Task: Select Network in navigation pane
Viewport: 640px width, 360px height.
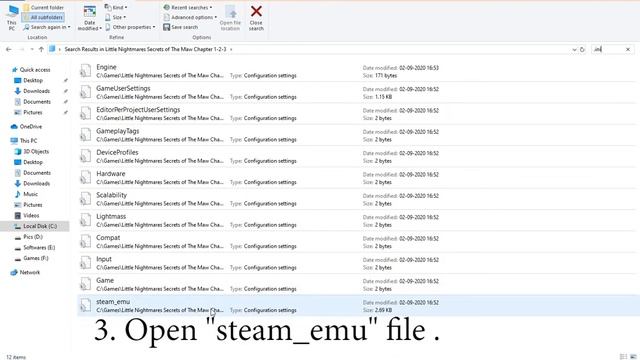Action: (x=26, y=272)
